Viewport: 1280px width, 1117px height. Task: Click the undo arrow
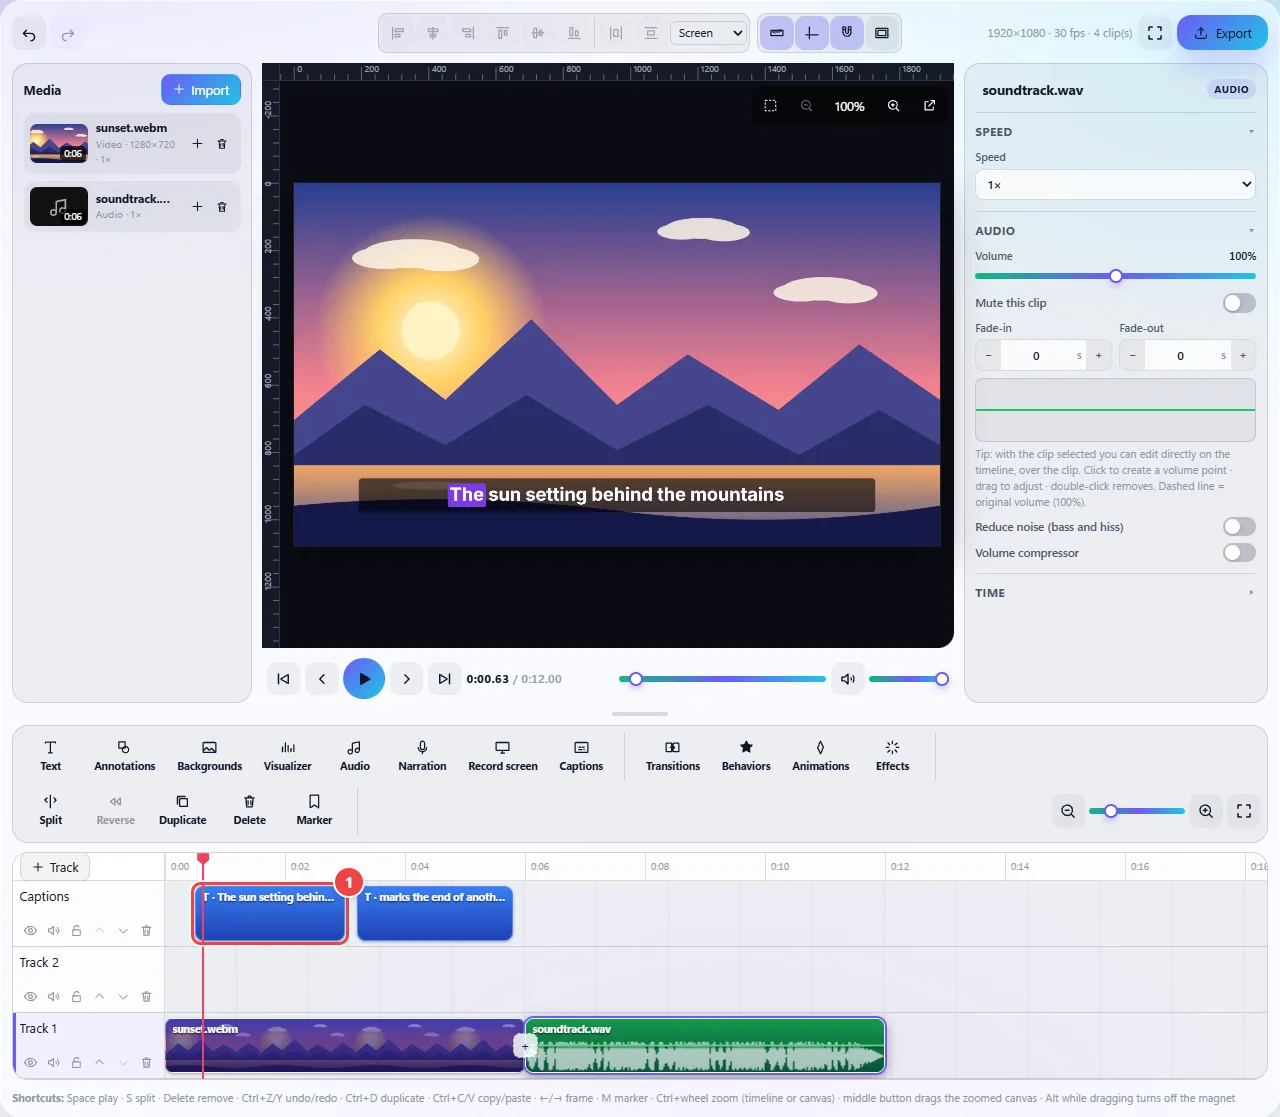click(x=29, y=35)
